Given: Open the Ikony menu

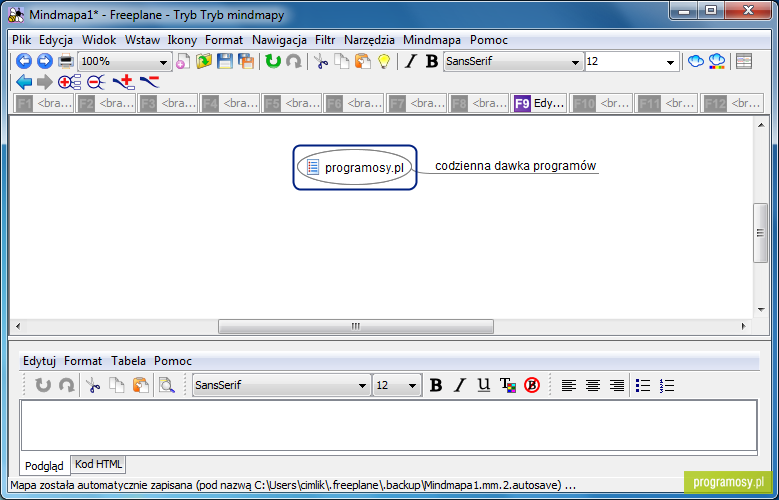Looking at the screenshot, I should pyautogui.click(x=182, y=40).
